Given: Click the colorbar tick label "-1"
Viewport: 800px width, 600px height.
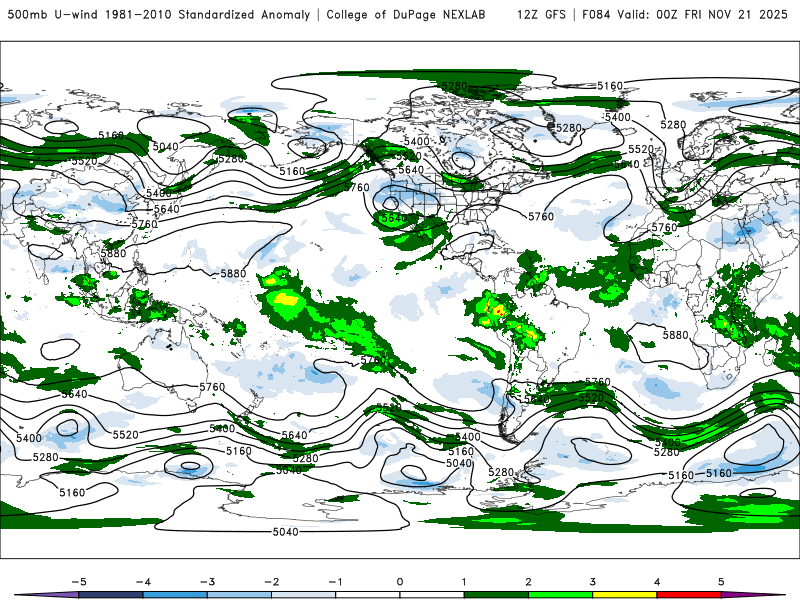Looking at the screenshot, I should (x=336, y=582).
